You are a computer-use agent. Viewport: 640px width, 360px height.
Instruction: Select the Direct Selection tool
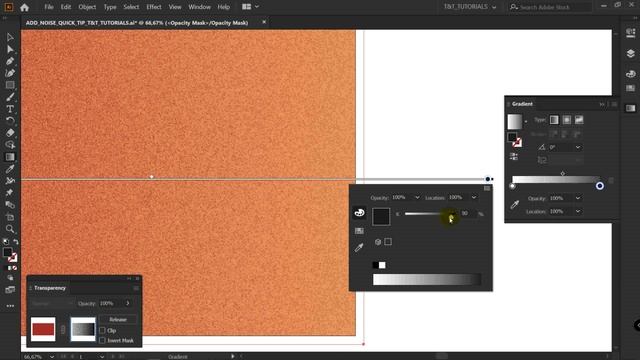pos(10,49)
